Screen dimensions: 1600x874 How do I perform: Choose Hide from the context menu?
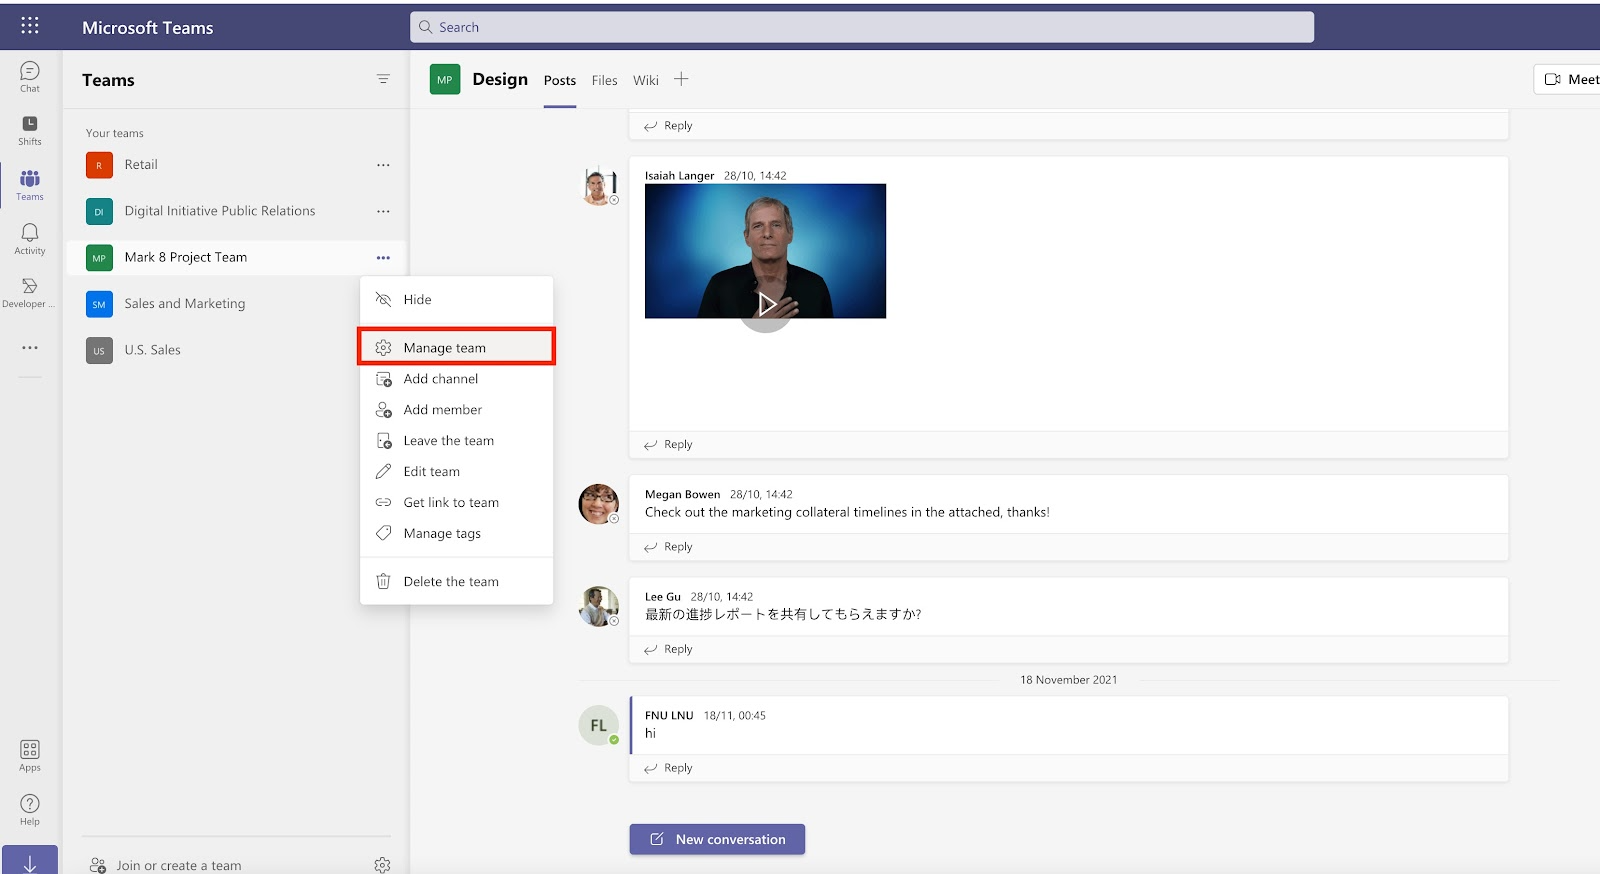tap(456, 300)
